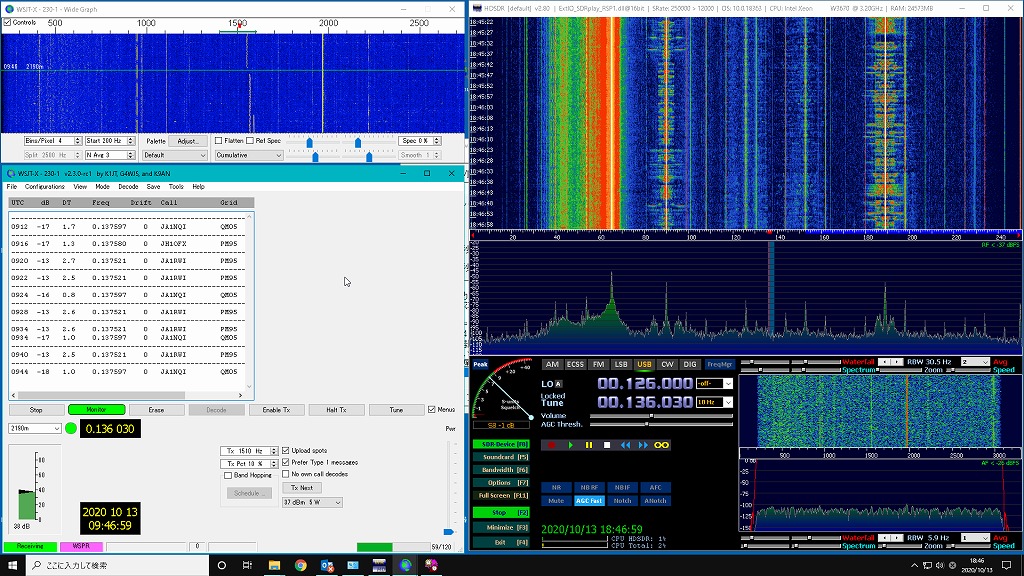Enable the Band Hopping checkbox
Screen dimensions: 1024x576
(x=228, y=475)
